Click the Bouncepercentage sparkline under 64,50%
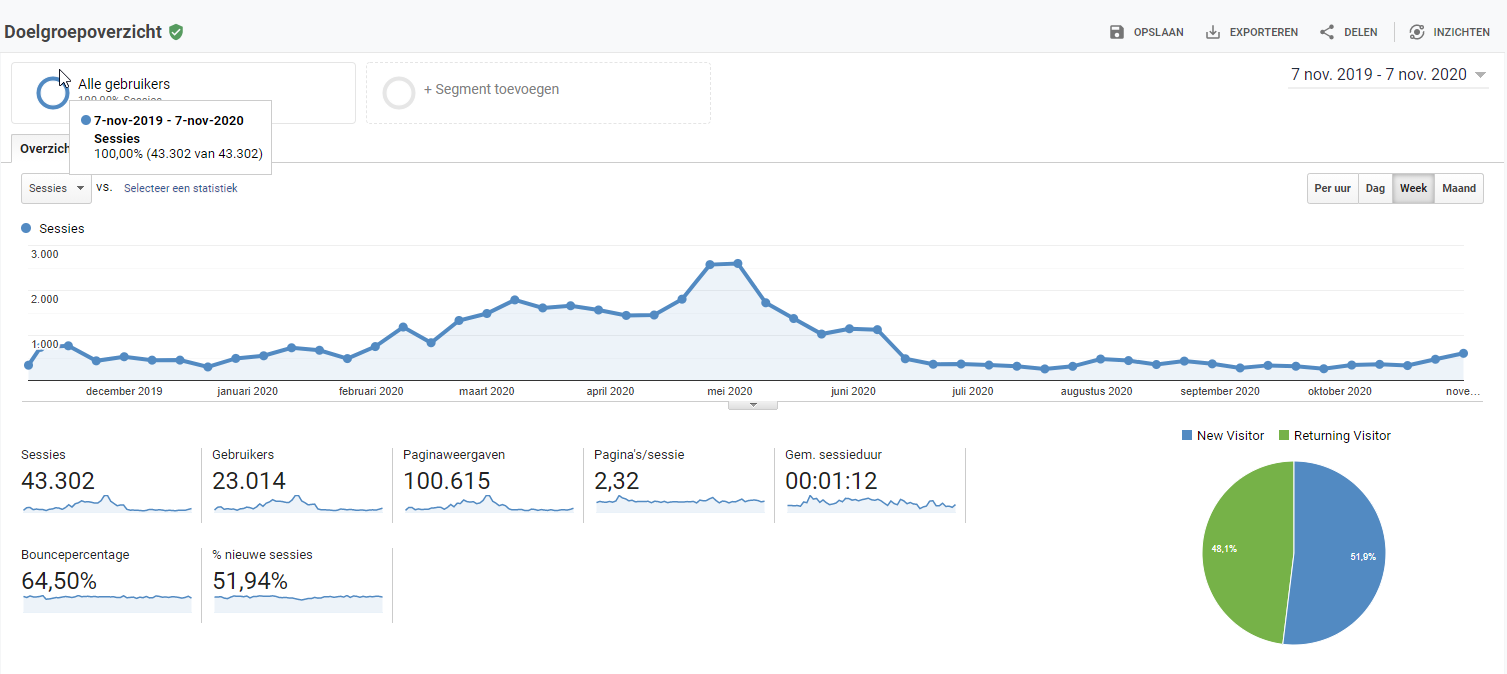 pos(107,602)
